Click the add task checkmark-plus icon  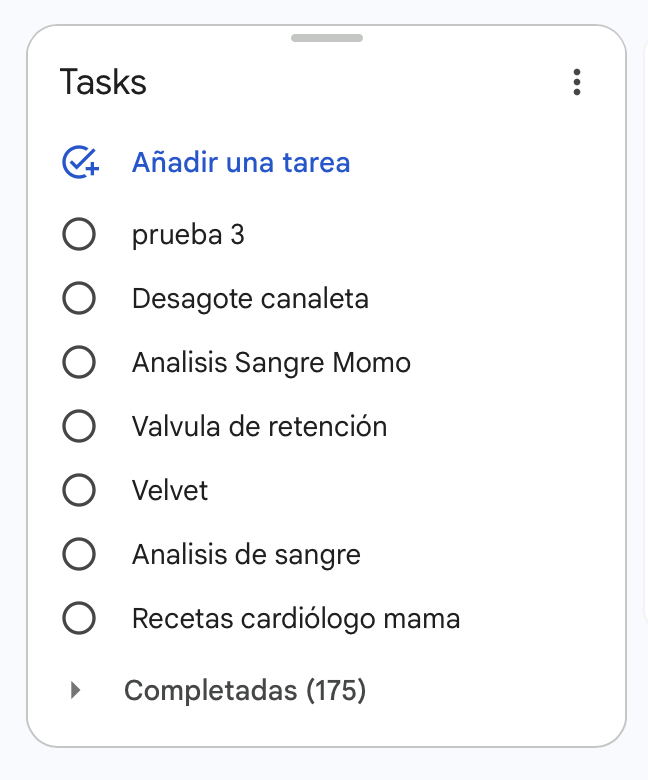pyautogui.click(x=80, y=162)
